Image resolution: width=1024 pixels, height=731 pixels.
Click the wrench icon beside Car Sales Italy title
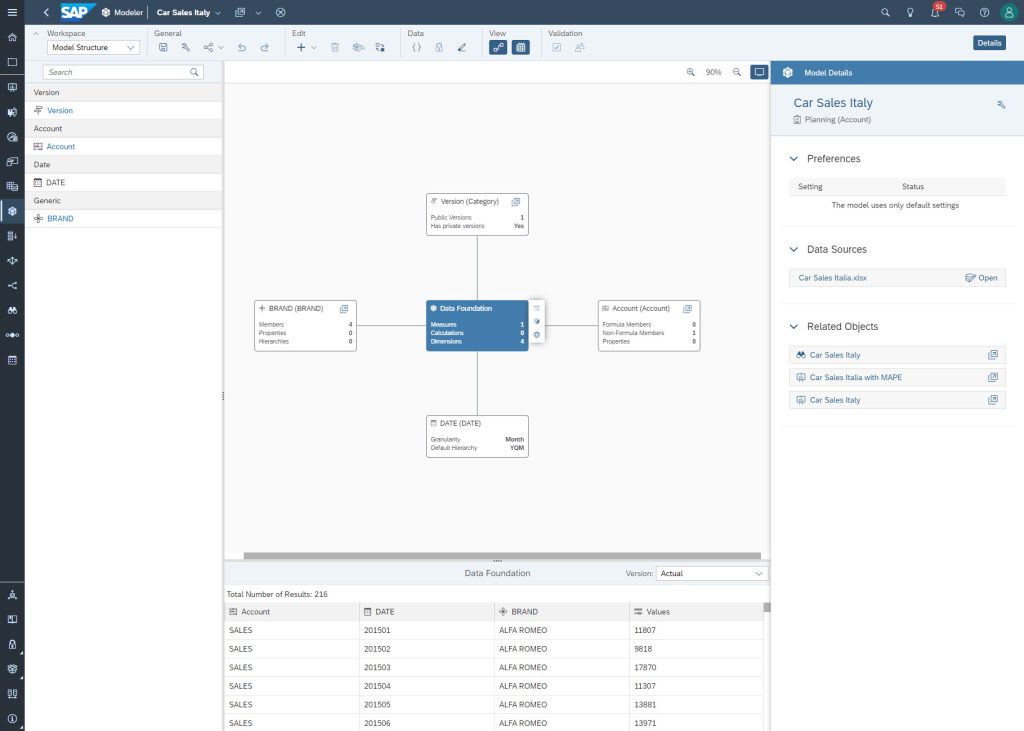pyautogui.click(x=1001, y=105)
